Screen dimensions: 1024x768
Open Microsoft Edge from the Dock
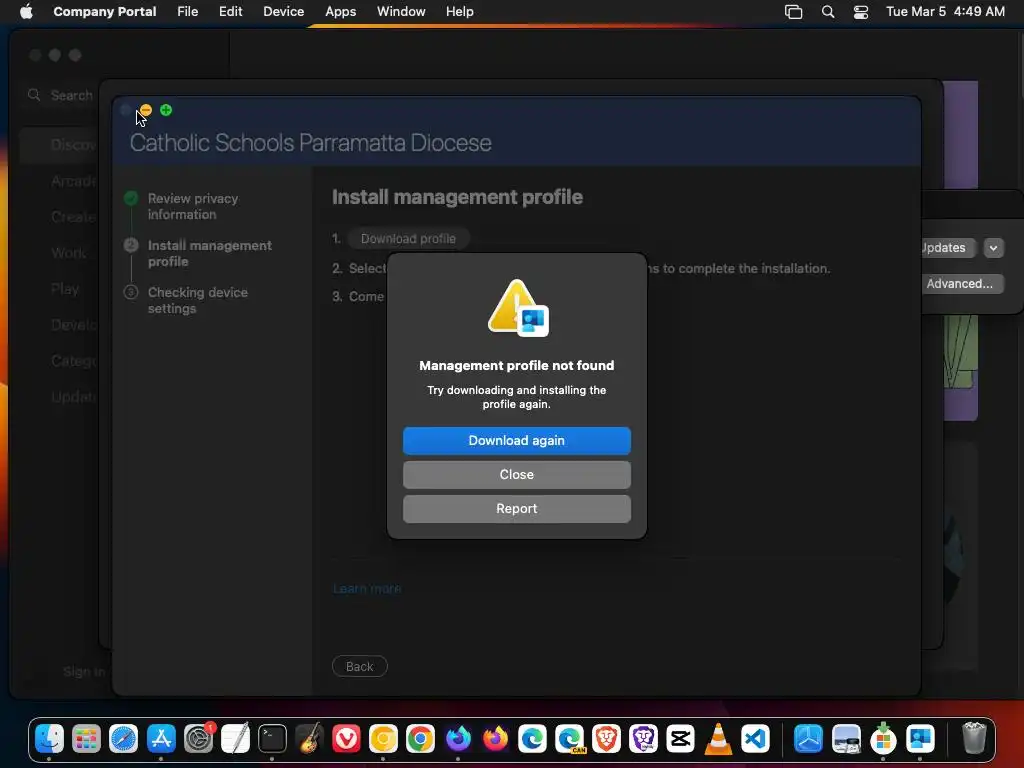pyautogui.click(x=532, y=739)
